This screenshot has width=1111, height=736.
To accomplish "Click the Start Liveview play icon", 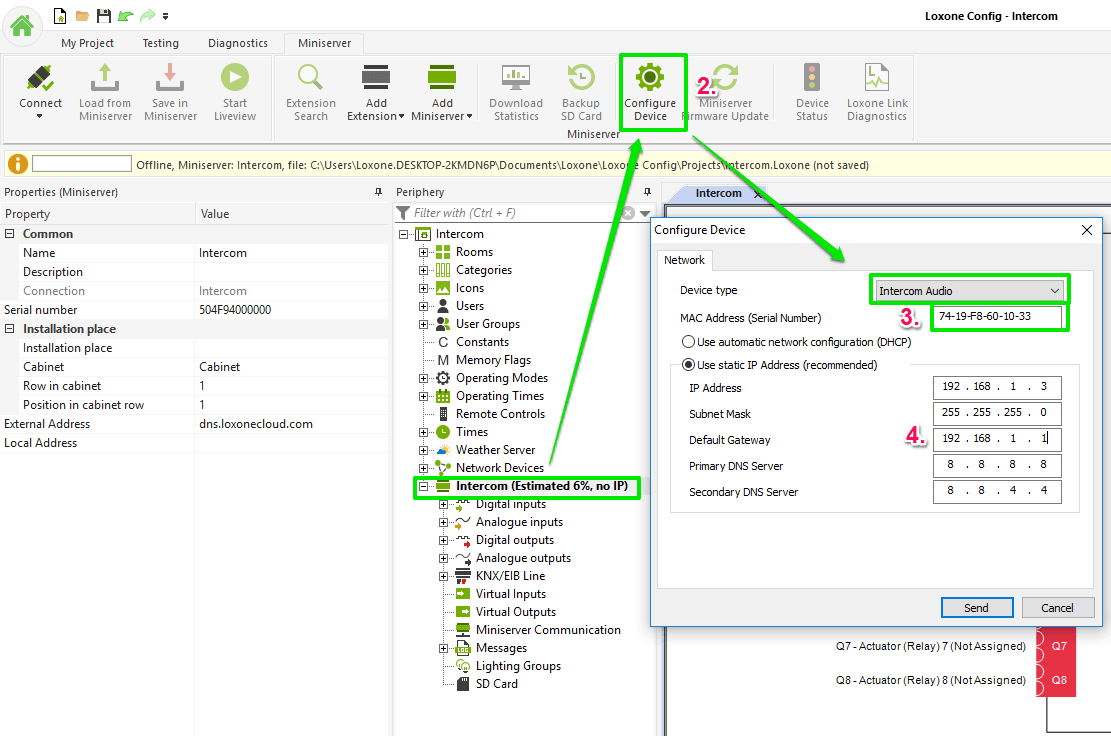I will point(235,78).
